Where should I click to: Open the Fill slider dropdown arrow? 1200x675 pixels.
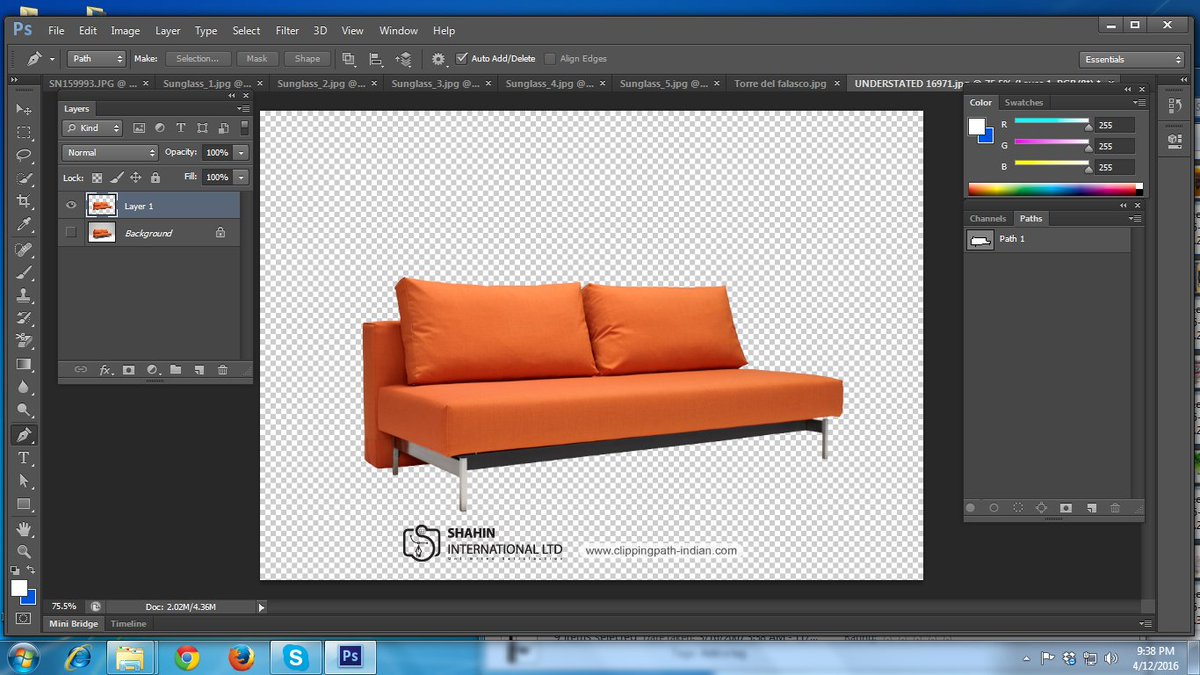click(x=241, y=177)
